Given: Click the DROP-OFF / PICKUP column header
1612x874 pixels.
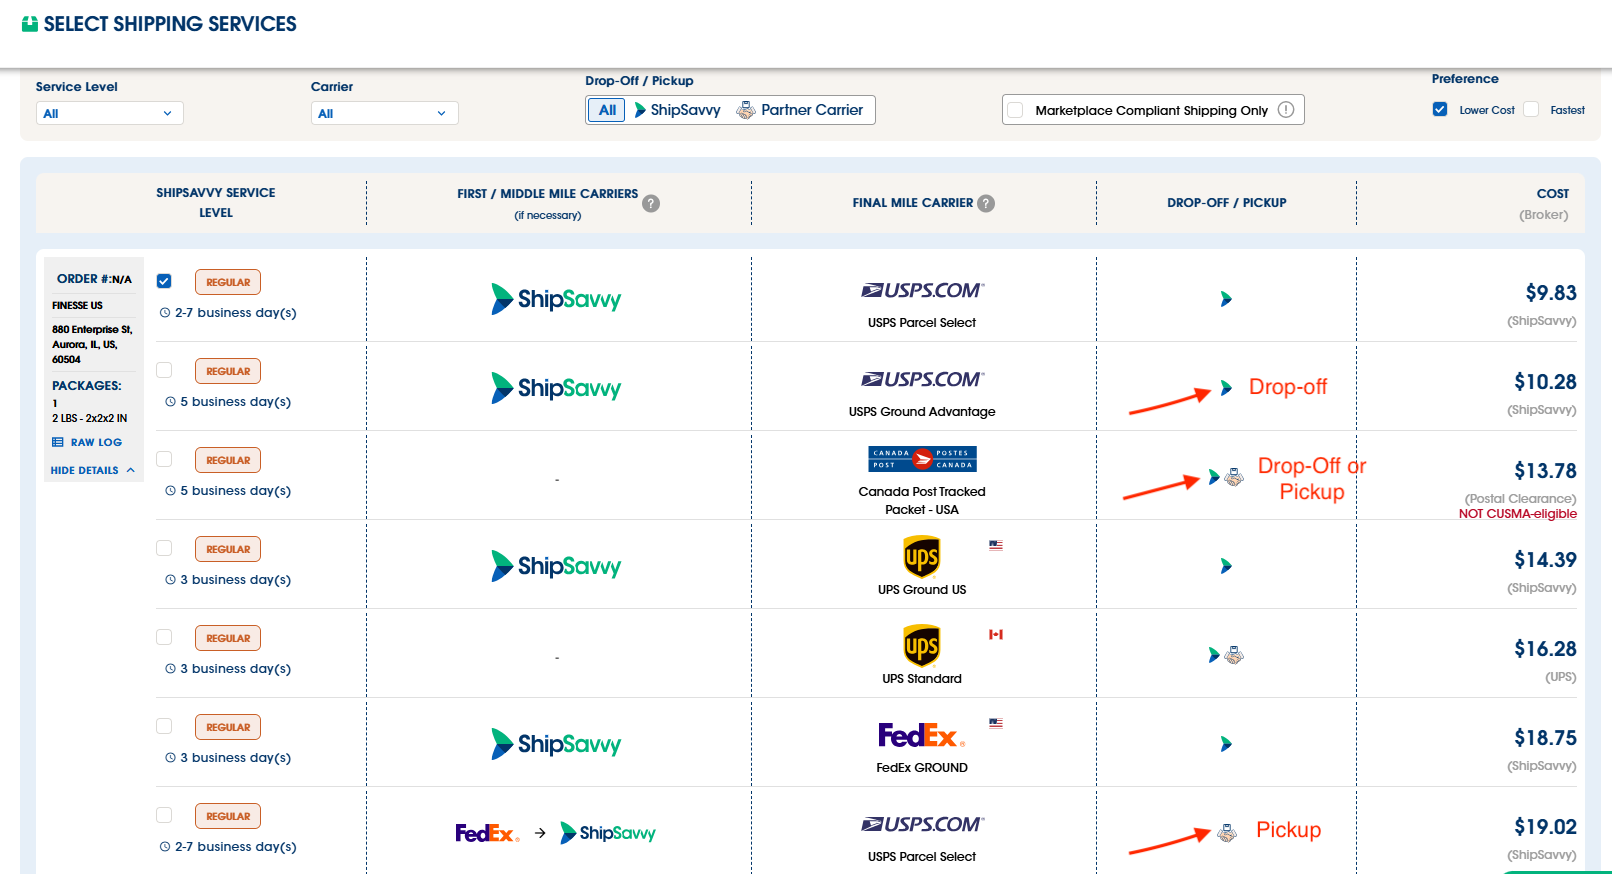Looking at the screenshot, I should (1227, 203).
